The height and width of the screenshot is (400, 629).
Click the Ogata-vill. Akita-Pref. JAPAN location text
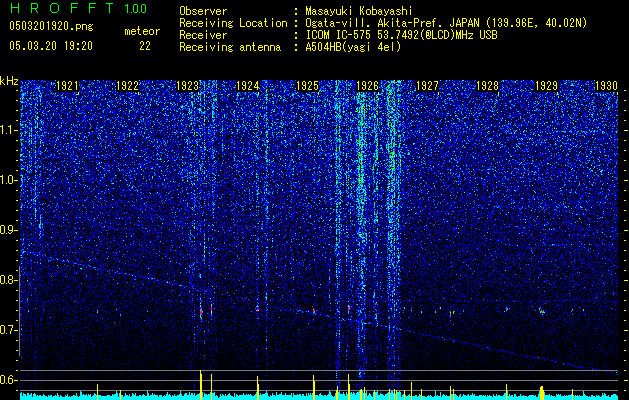tap(446, 23)
